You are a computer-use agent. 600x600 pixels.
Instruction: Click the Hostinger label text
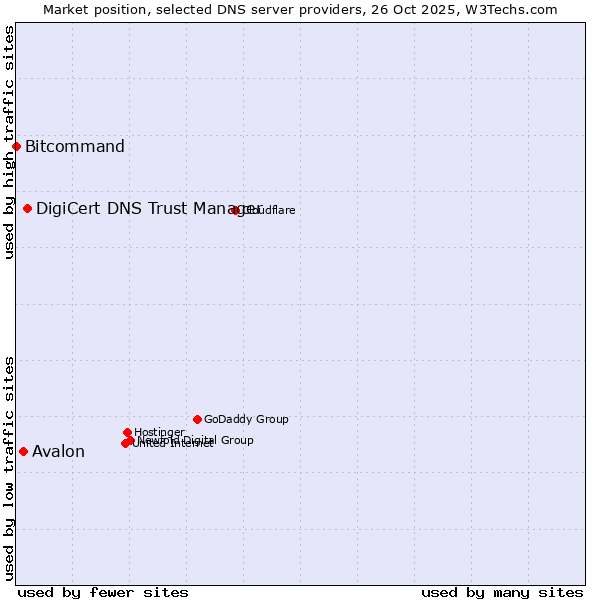click(x=159, y=432)
